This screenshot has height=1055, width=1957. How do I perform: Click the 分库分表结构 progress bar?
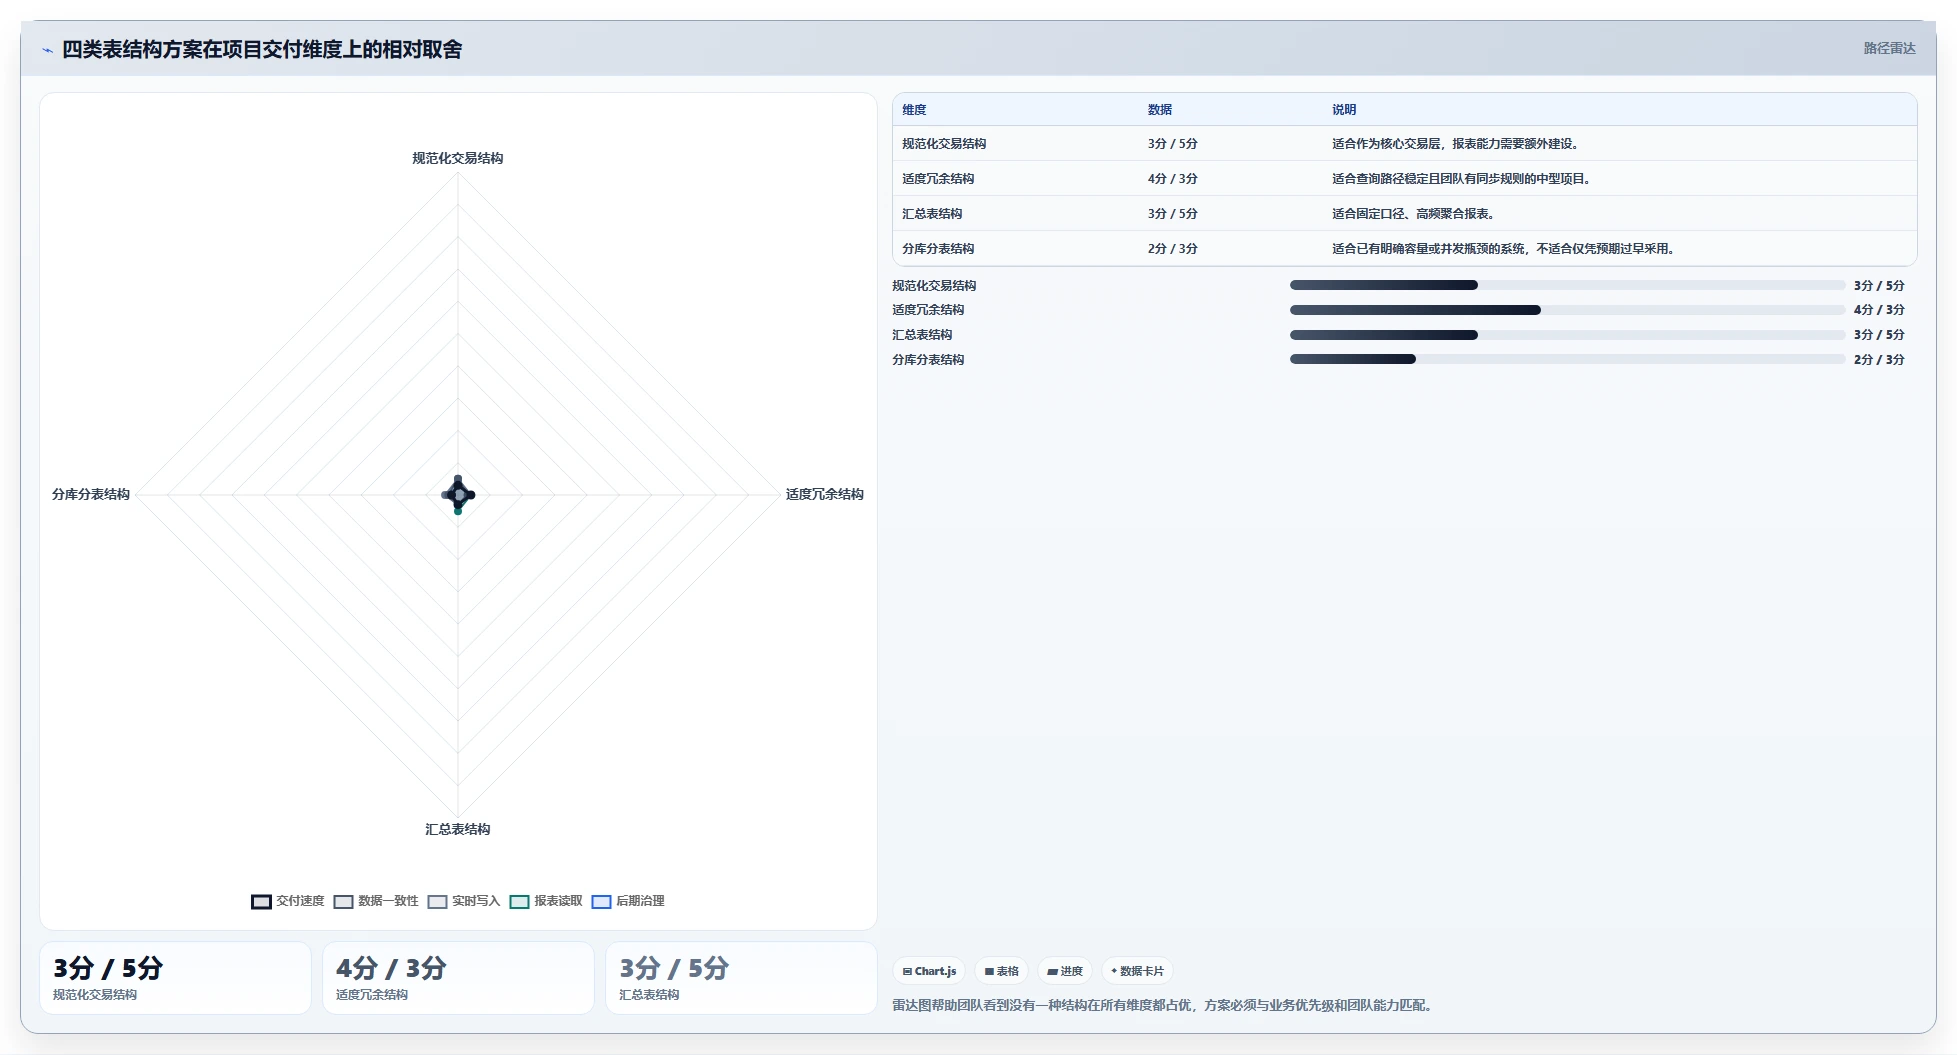[x=1567, y=359]
